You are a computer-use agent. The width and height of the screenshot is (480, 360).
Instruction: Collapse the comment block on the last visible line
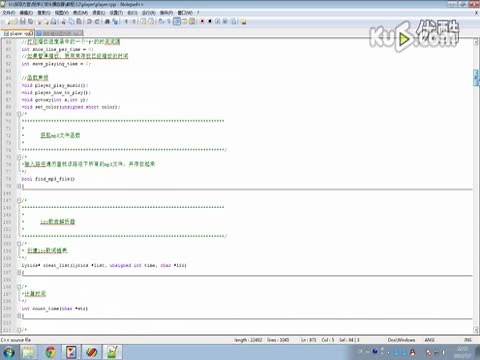point(19,330)
